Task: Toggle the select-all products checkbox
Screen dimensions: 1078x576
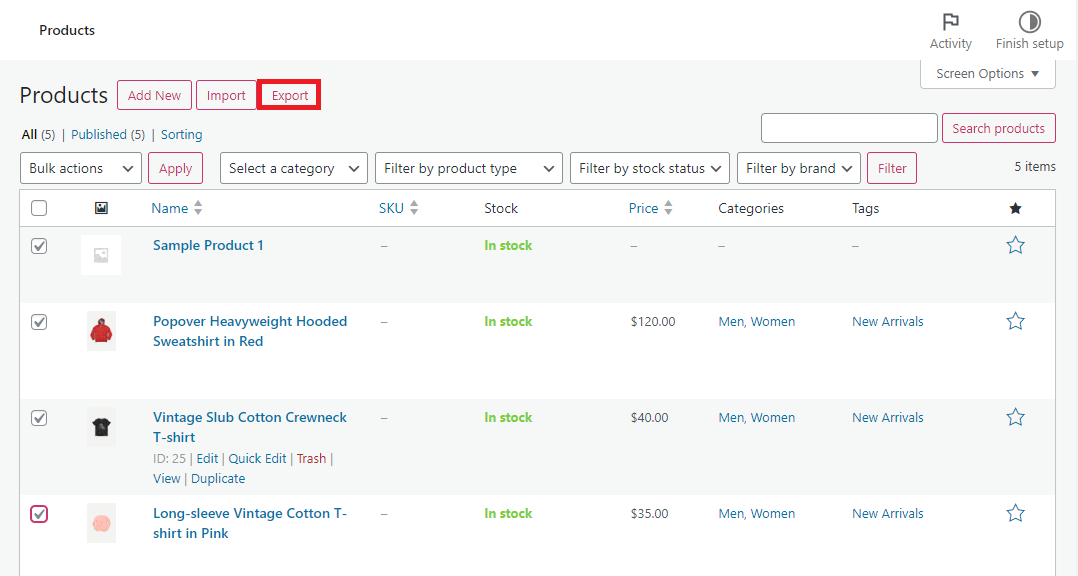Action: coord(39,208)
